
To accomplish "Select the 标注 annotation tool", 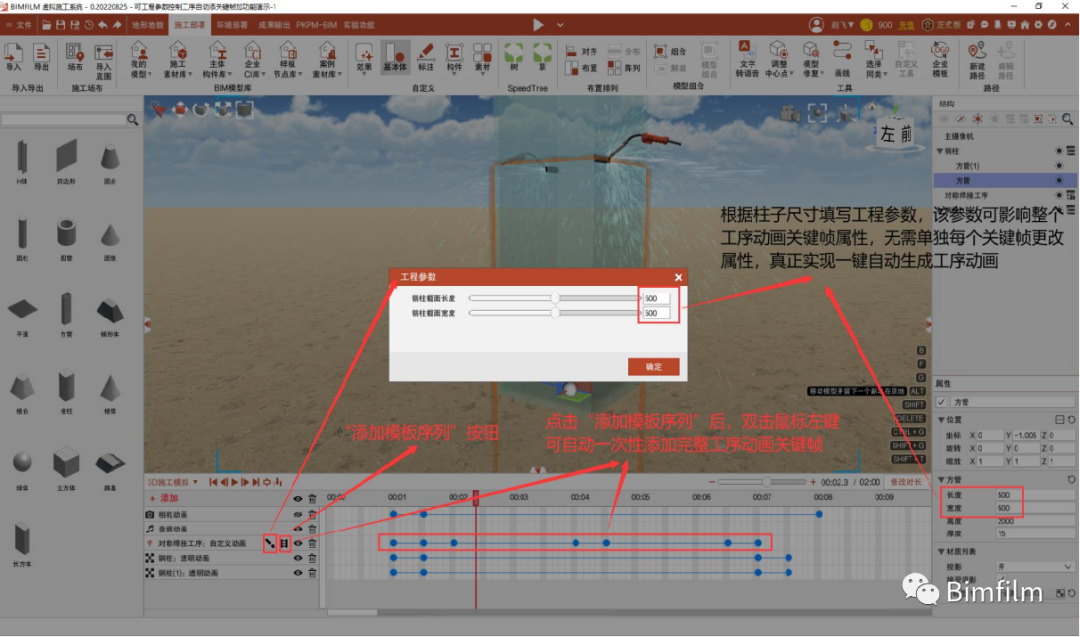I will click(426, 57).
